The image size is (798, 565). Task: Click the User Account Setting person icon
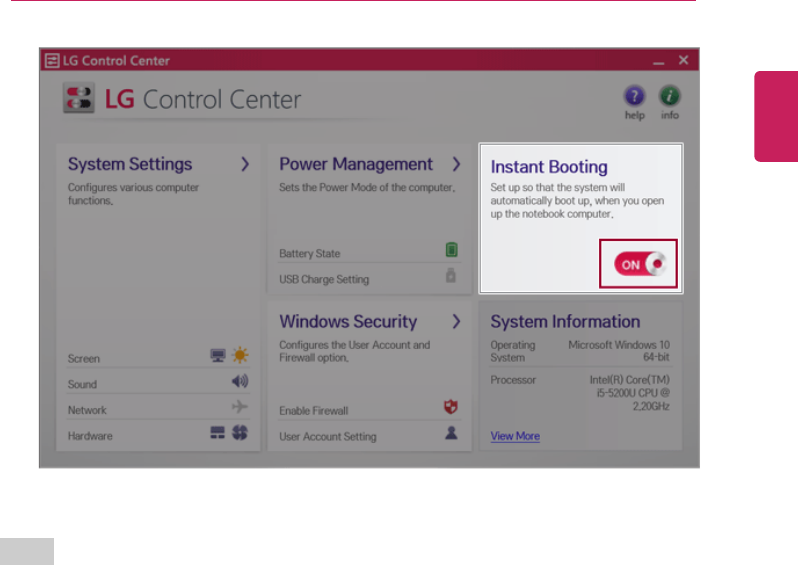coord(451,433)
